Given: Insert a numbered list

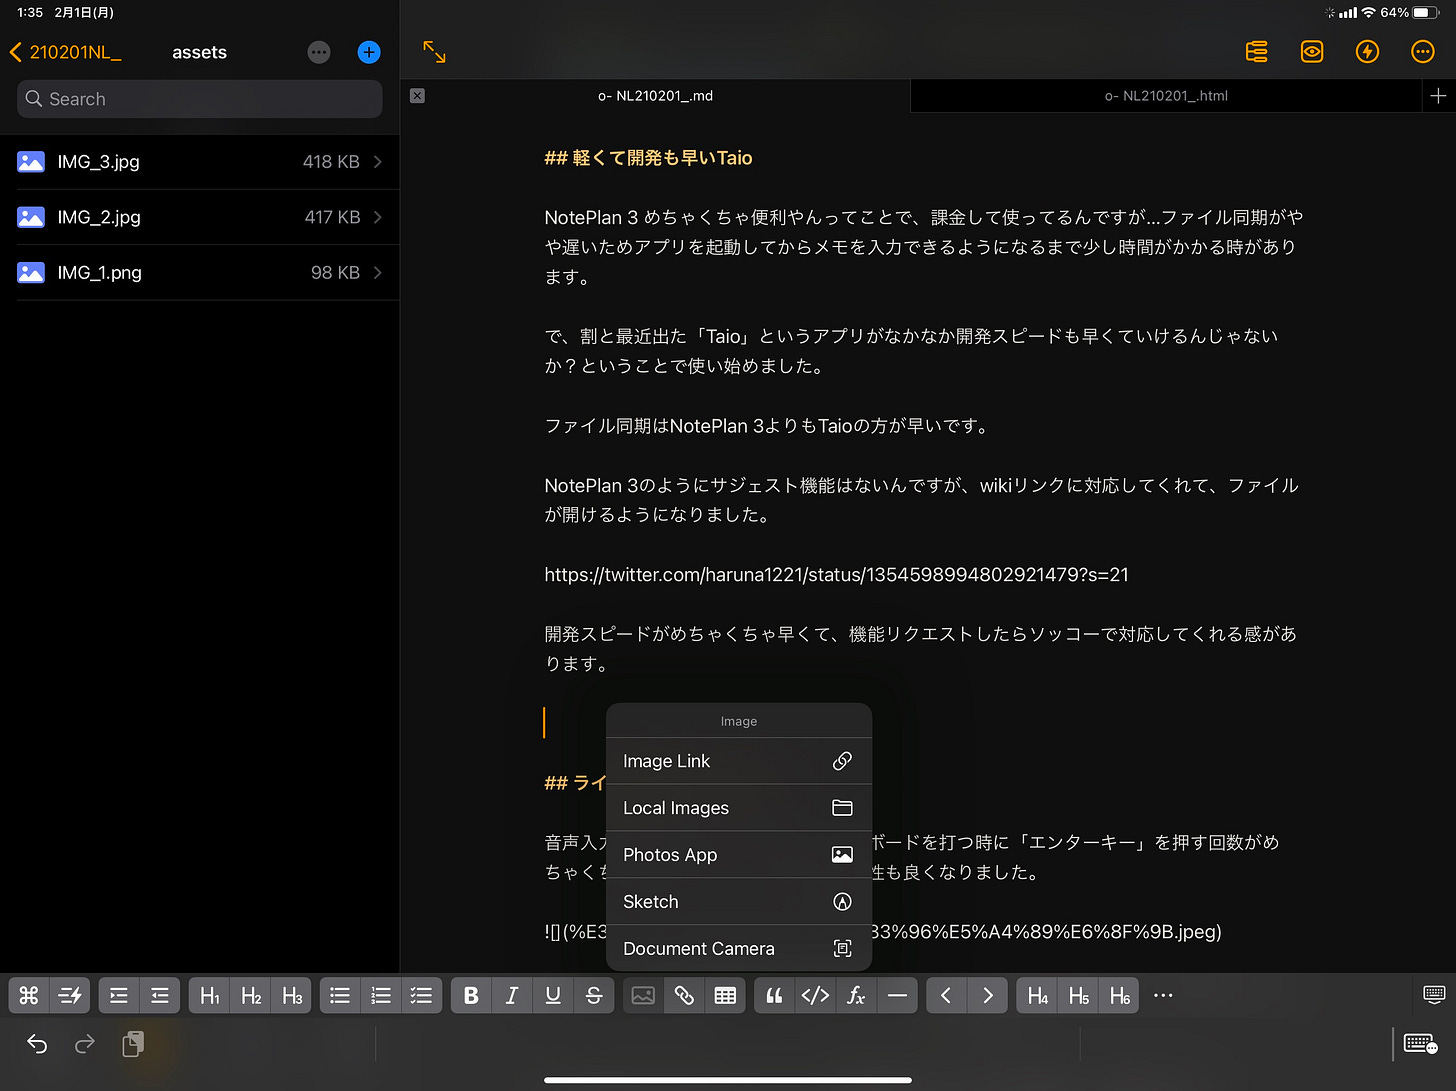Looking at the screenshot, I should click(381, 995).
